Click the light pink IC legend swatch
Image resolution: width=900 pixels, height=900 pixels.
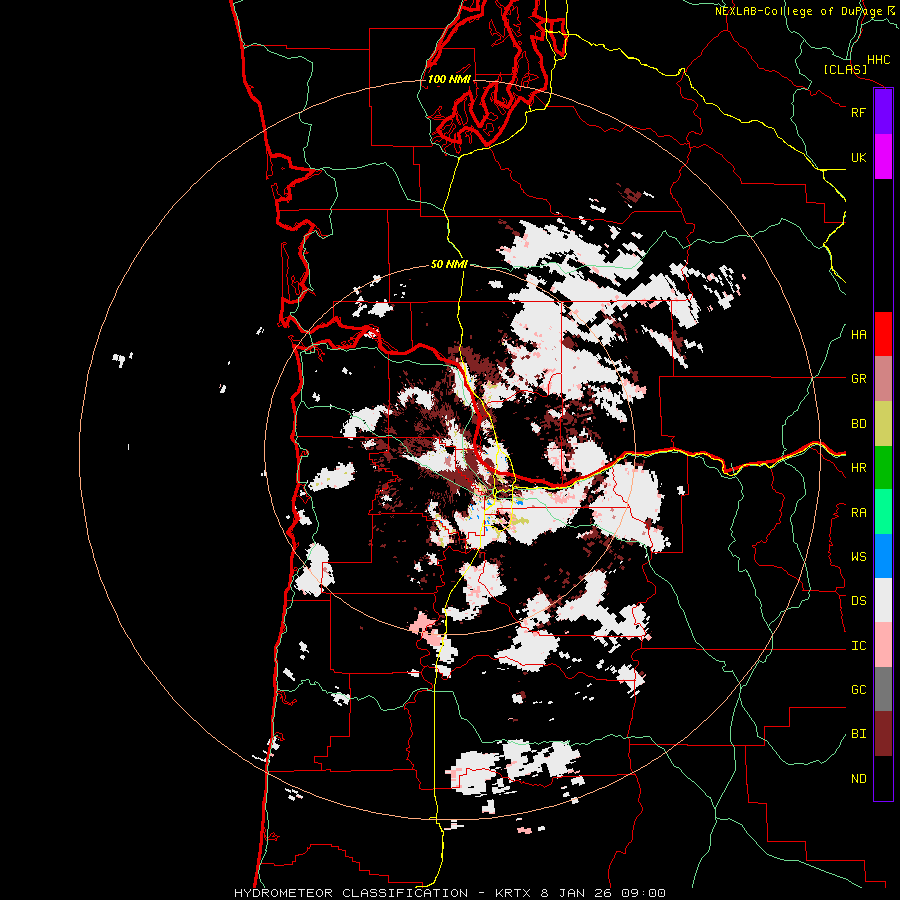883,645
